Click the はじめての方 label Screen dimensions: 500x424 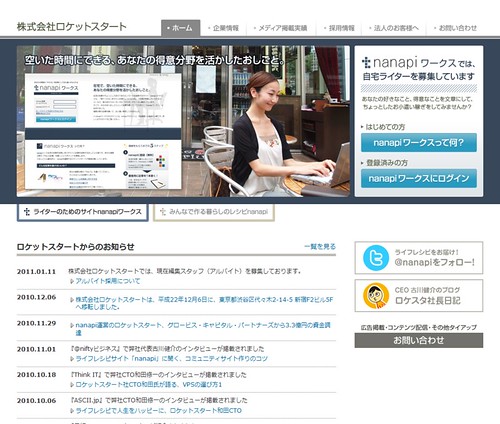(x=385, y=127)
